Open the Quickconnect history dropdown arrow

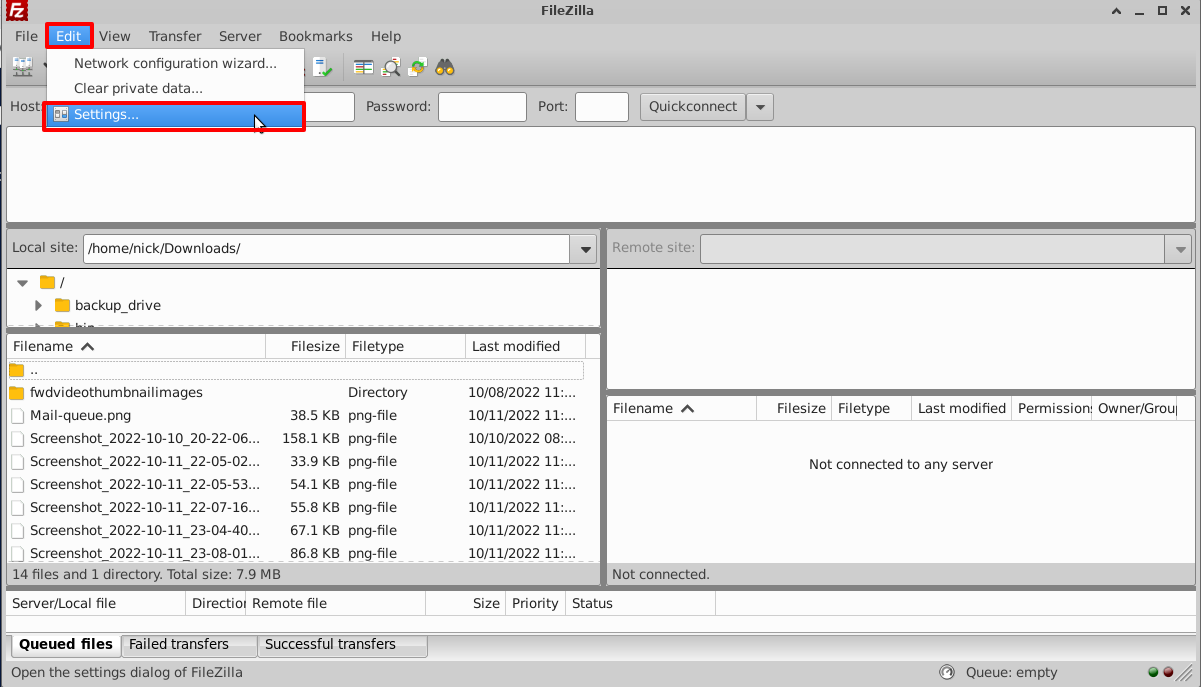(760, 107)
